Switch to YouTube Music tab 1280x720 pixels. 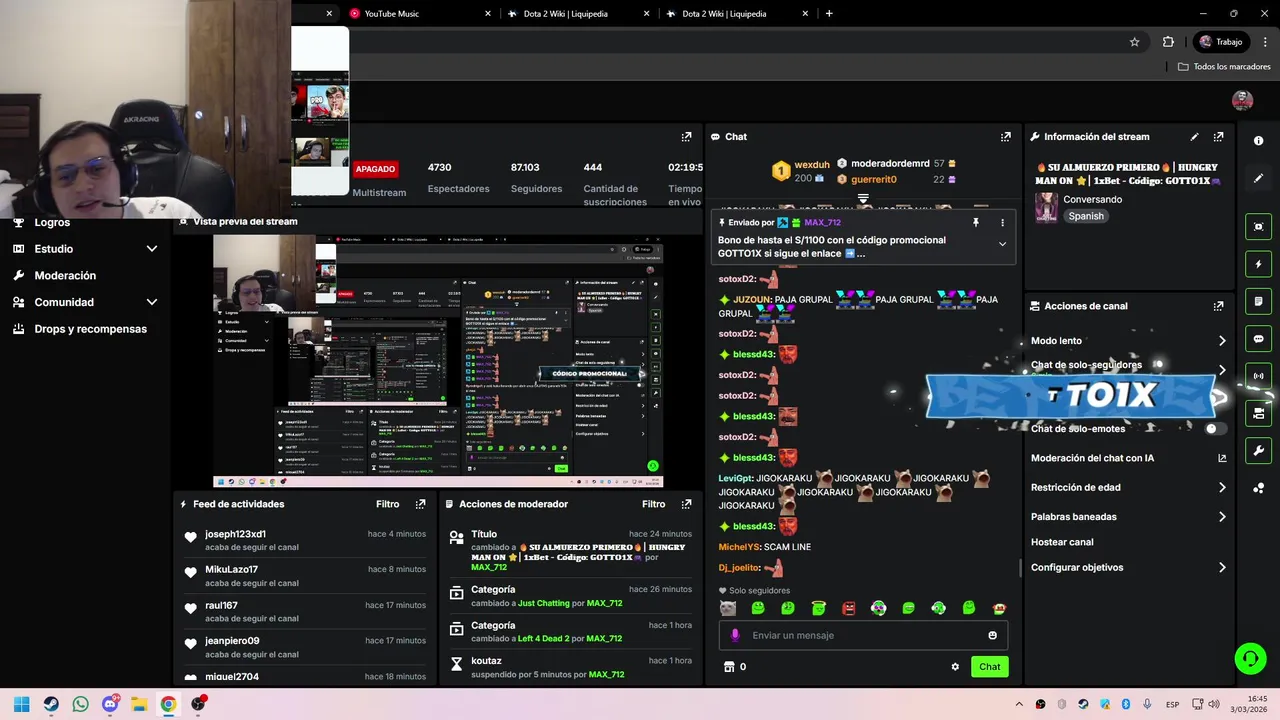[x=419, y=14]
